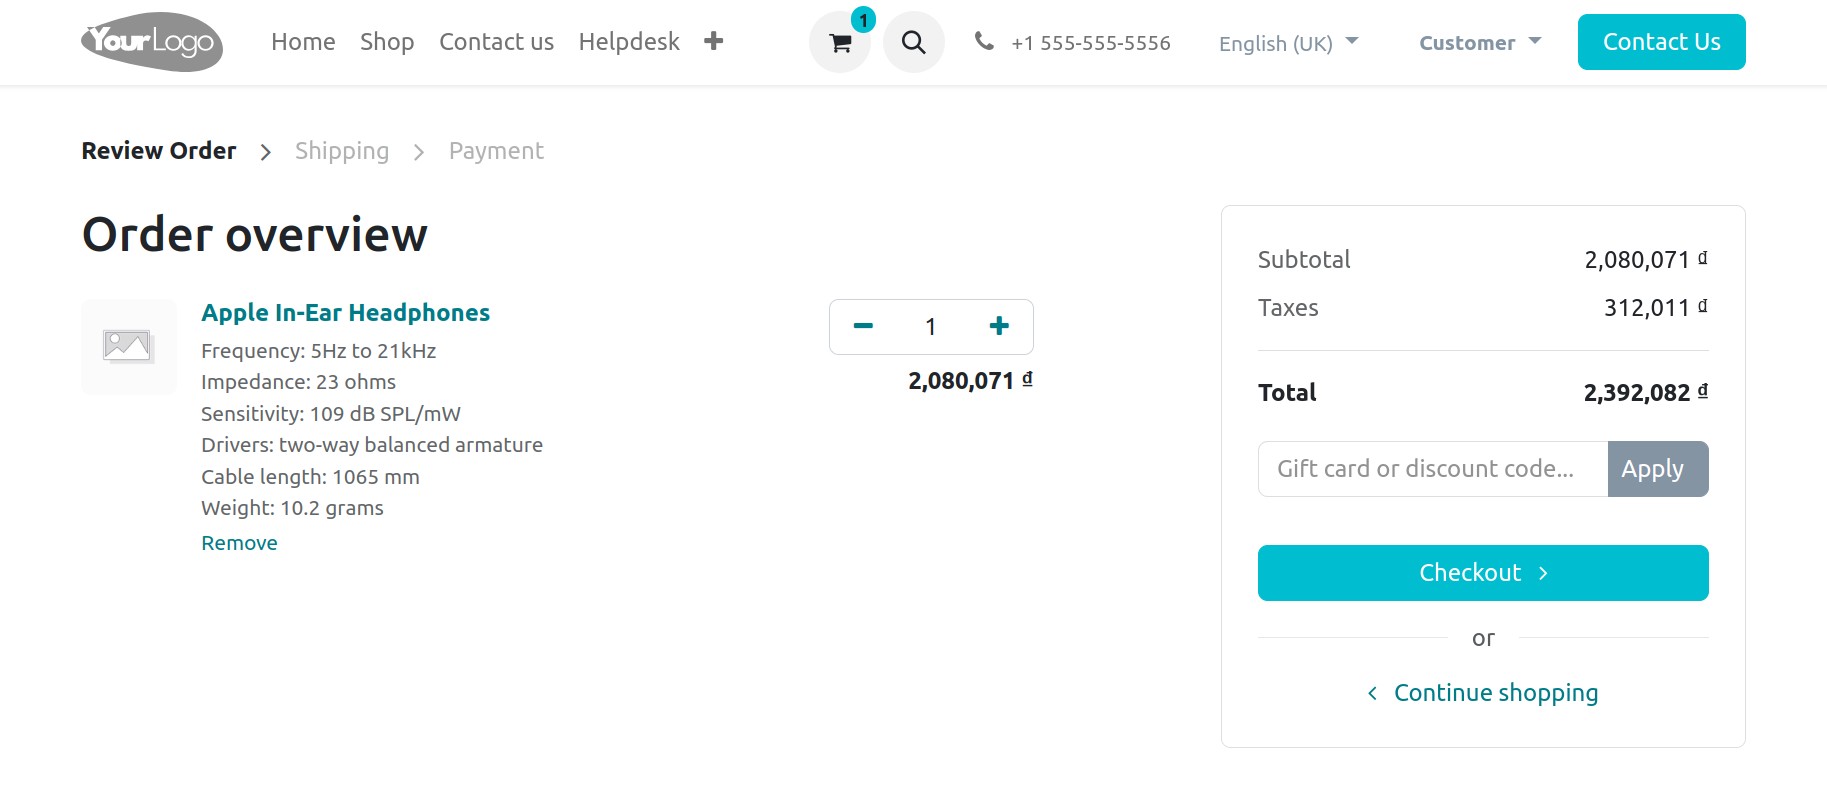Click the quantity value field
Screen dimensions: 1827x807
click(x=931, y=327)
